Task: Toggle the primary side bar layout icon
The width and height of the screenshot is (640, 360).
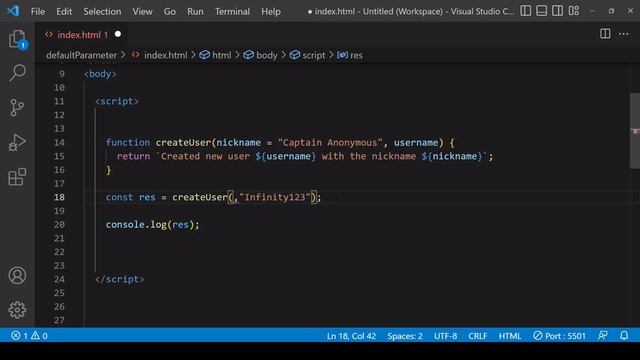Action: (x=526, y=11)
